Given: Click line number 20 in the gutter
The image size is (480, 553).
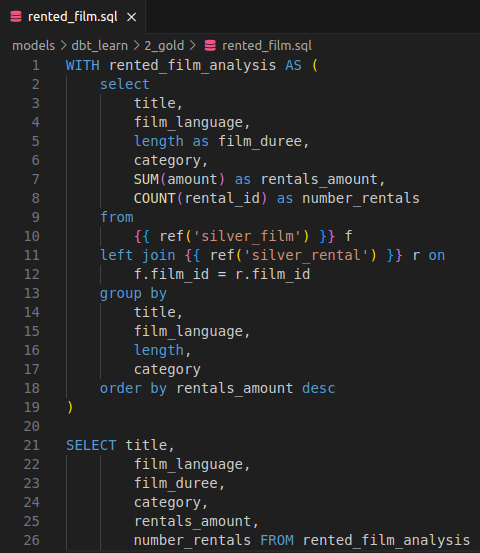Looking at the screenshot, I should tap(32, 426).
